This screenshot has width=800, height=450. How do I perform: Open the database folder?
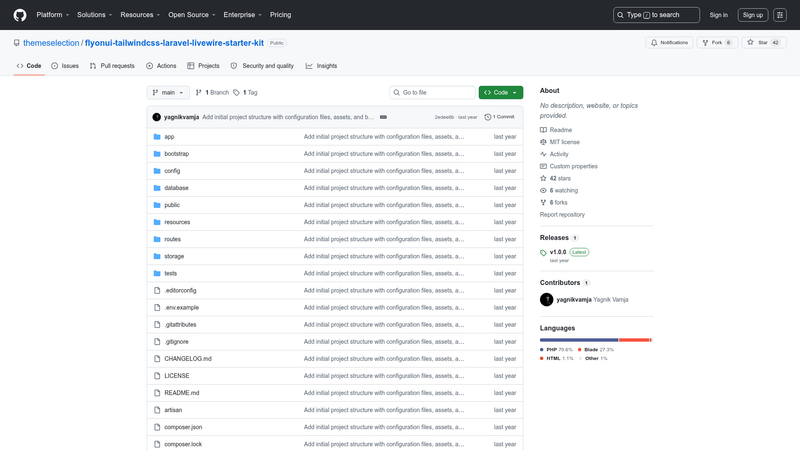(x=176, y=188)
